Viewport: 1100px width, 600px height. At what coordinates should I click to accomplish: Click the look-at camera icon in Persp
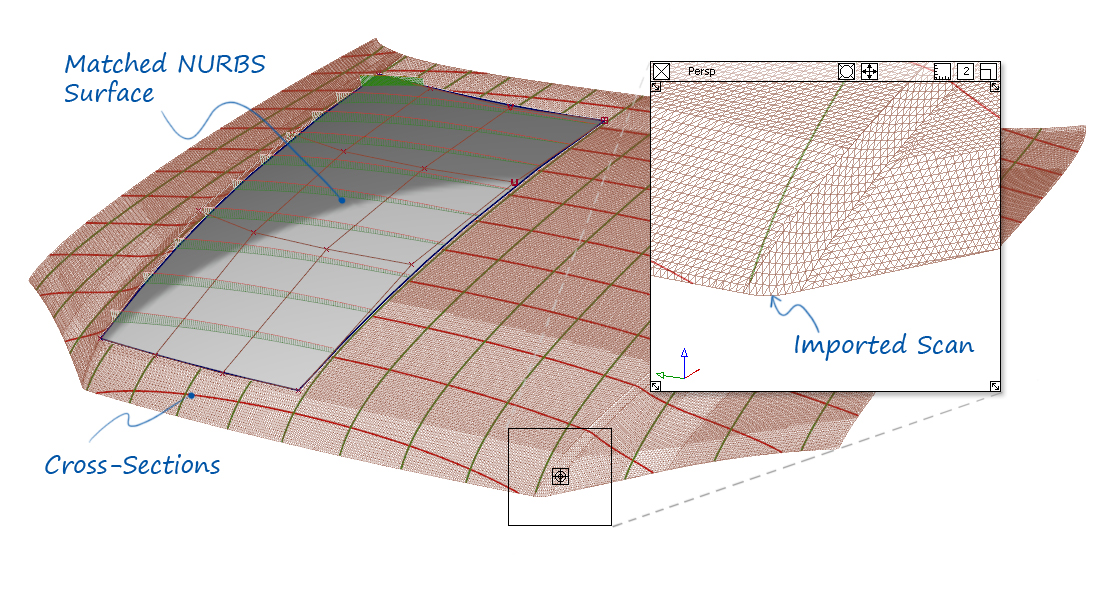pyautogui.click(x=846, y=72)
